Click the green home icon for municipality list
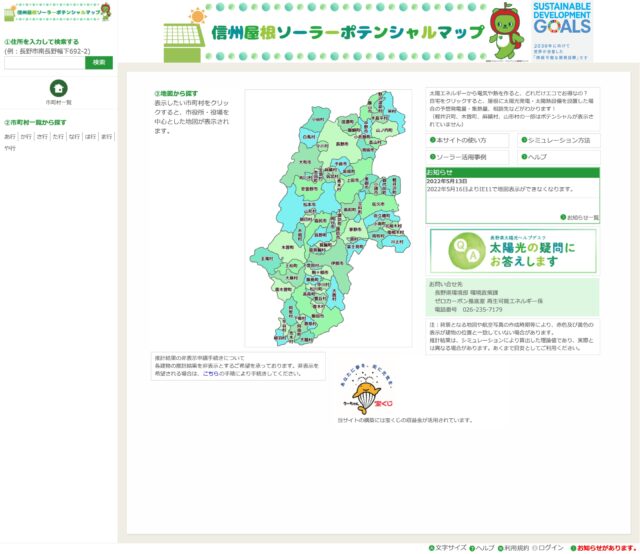 (x=59, y=88)
